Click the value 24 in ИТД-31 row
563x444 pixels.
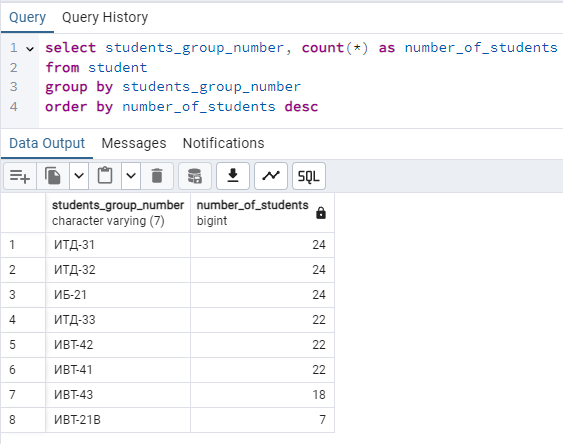click(x=262, y=245)
